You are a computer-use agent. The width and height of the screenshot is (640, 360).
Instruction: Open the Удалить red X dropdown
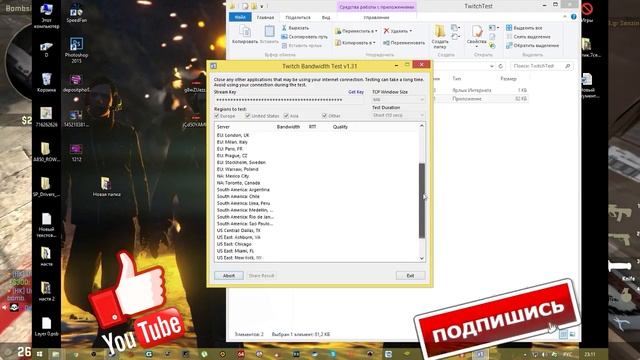point(398,31)
